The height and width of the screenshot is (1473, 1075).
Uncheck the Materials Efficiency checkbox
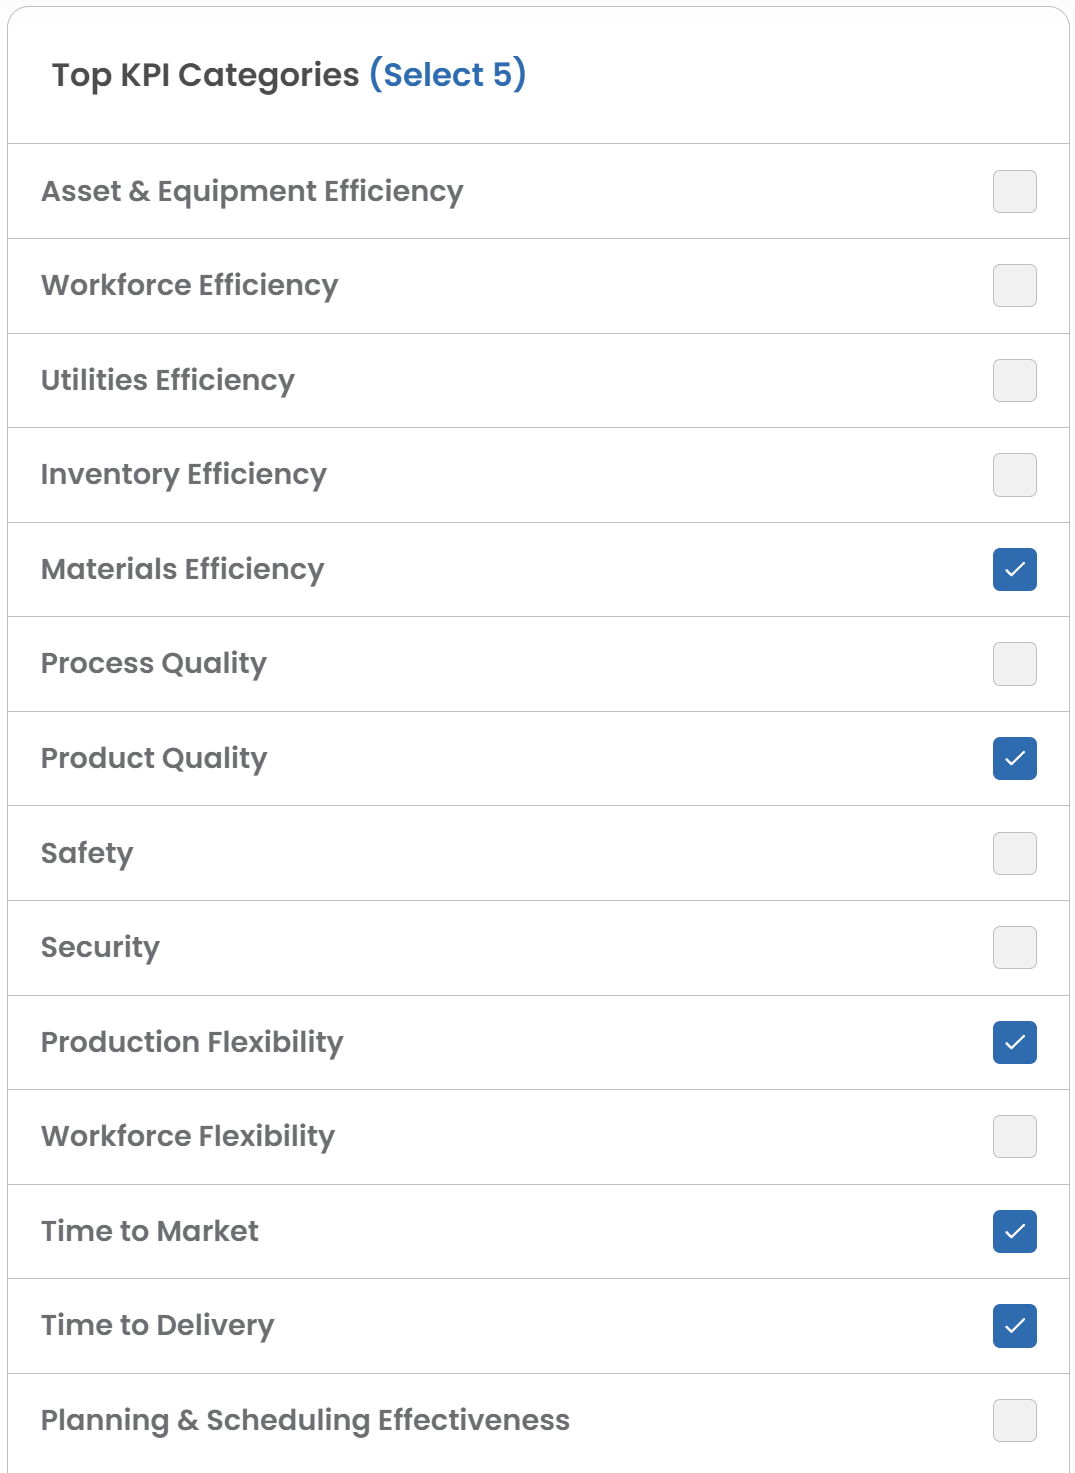pos(1014,569)
